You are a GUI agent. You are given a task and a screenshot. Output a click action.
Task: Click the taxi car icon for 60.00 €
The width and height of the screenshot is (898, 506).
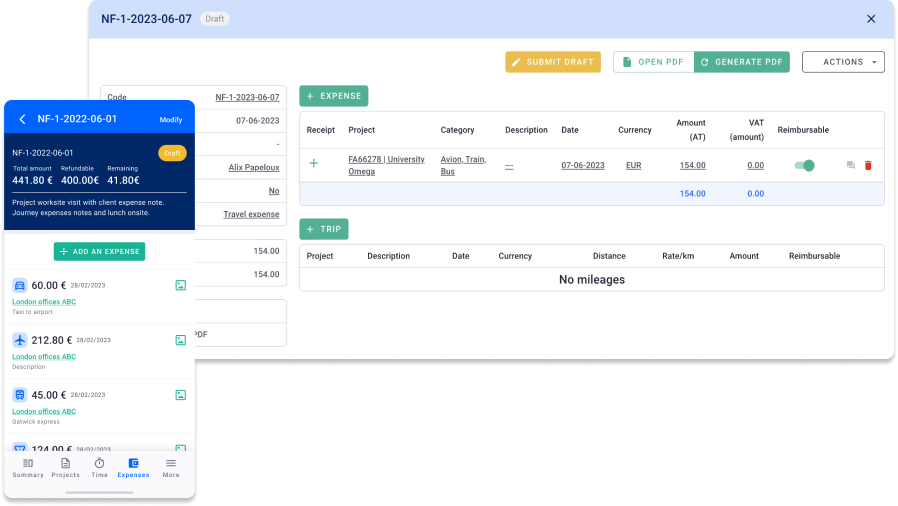tap(19, 285)
